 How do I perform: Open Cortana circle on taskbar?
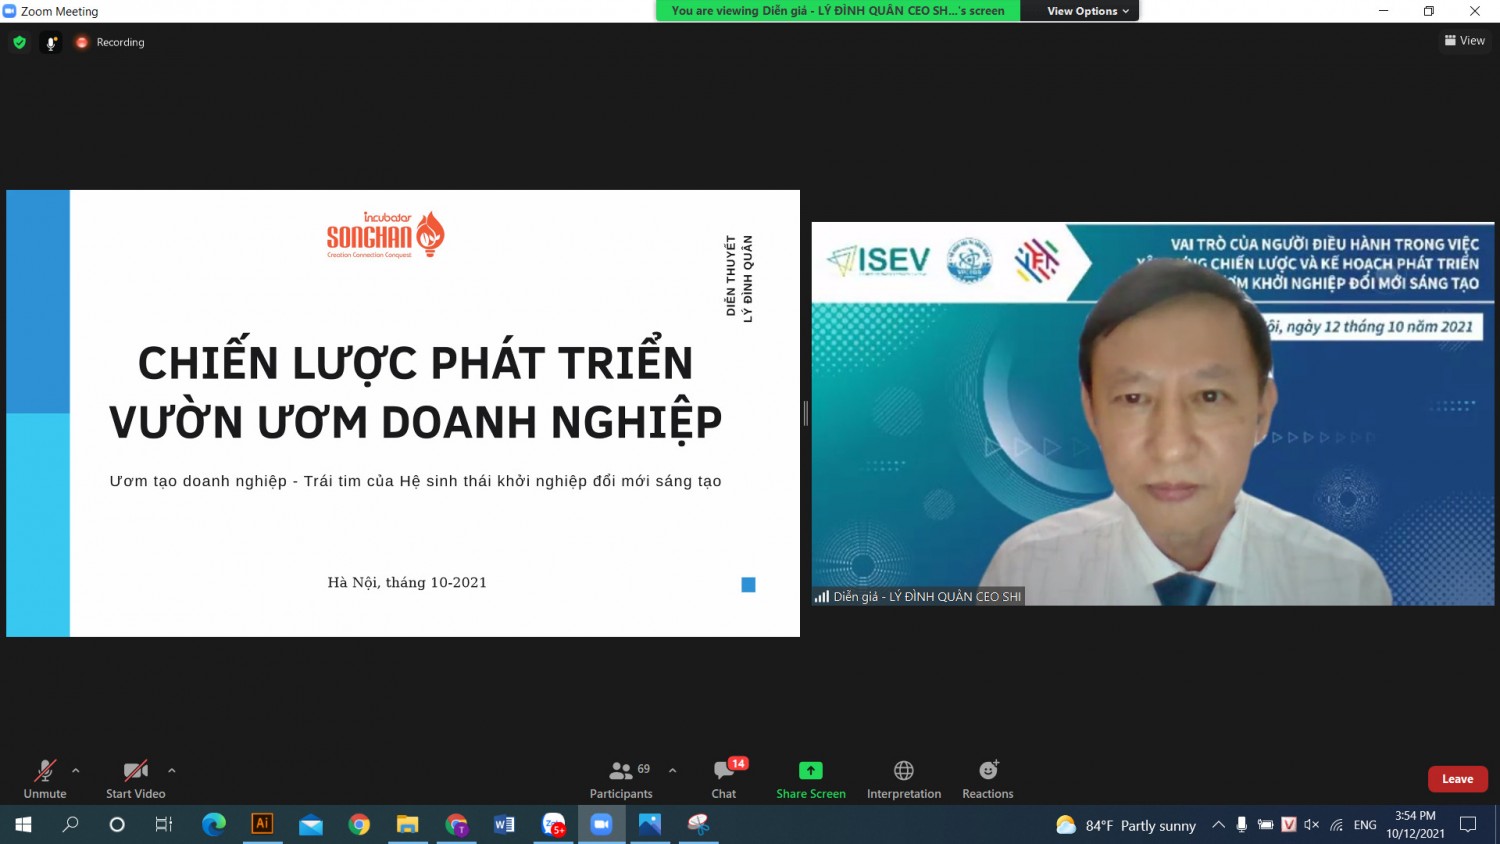click(x=117, y=825)
